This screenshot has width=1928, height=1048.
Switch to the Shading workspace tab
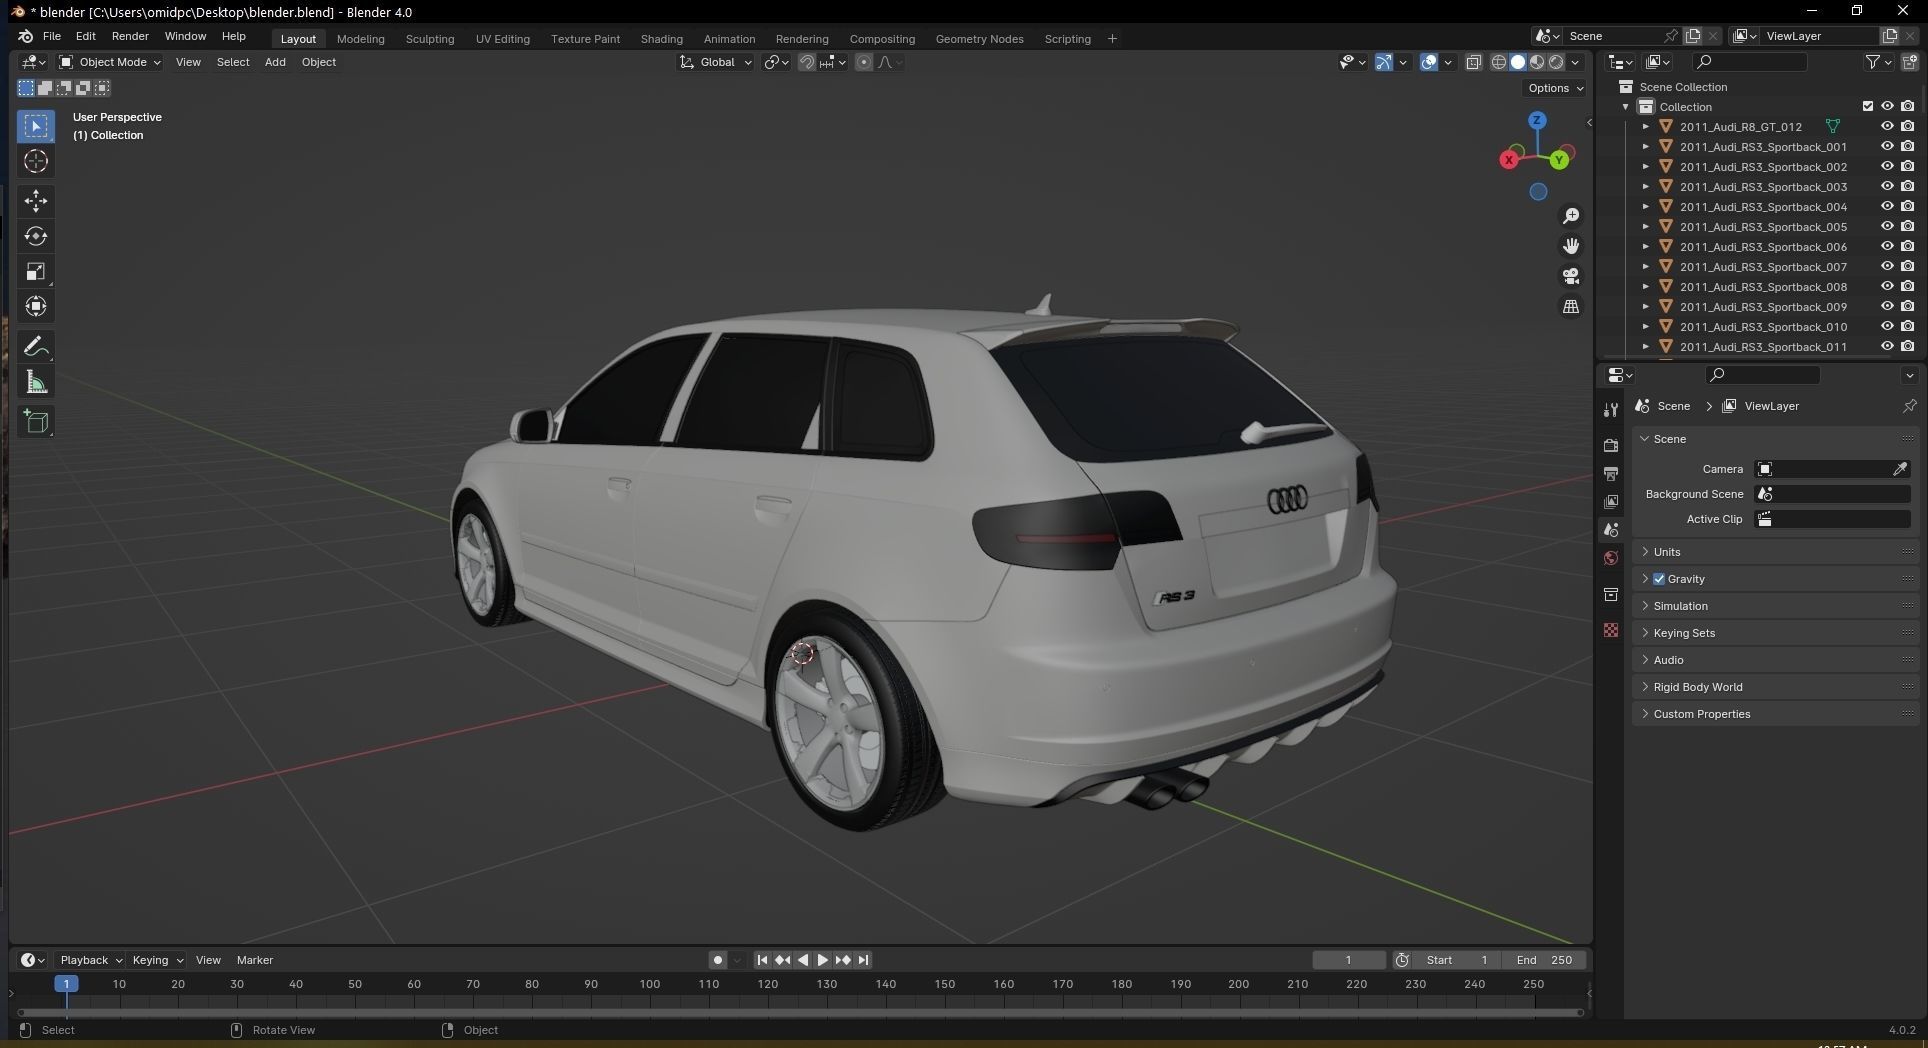[x=661, y=39]
